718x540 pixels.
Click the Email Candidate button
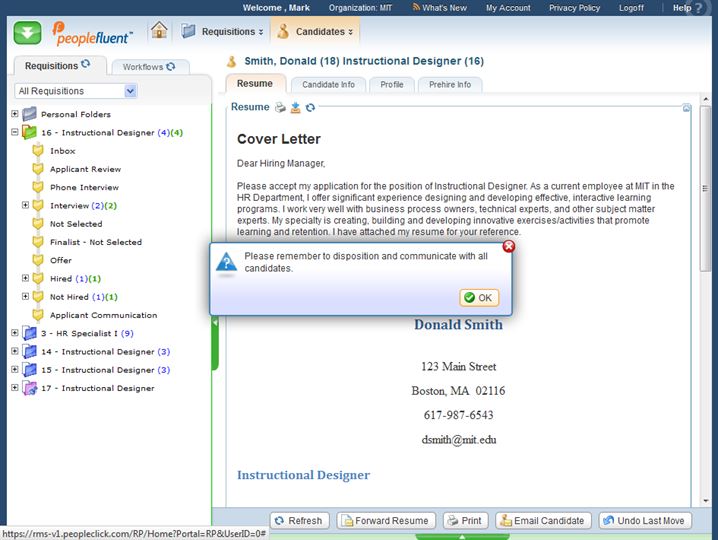pyautogui.click(x=542, y=521)
